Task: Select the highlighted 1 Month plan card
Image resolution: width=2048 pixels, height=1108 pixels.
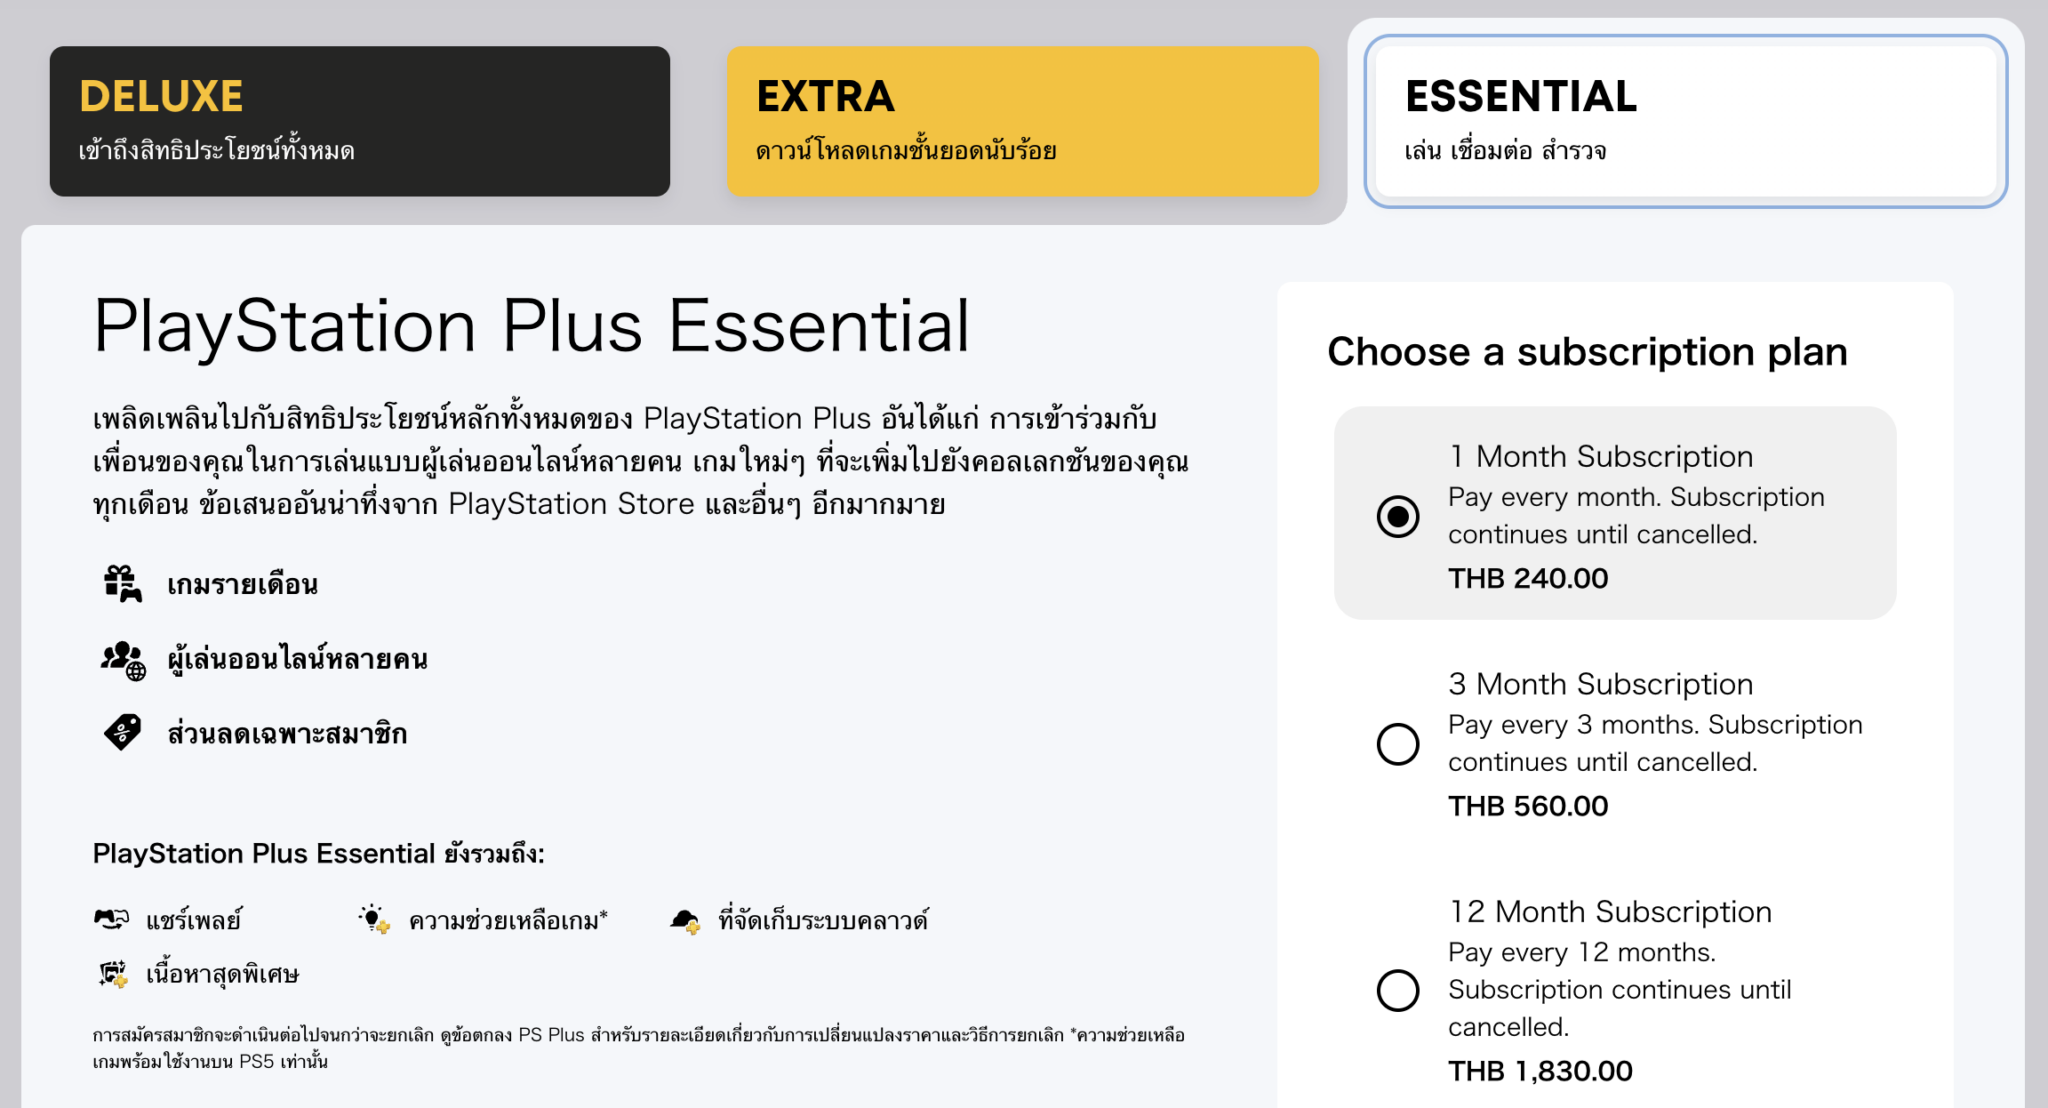Action: (1615, 512)
